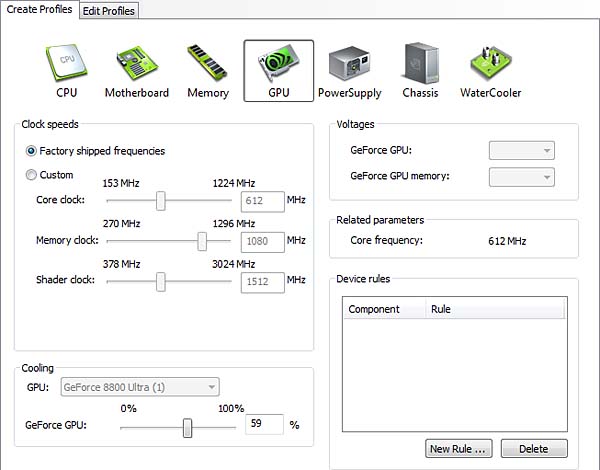This screenshot has width=600, height=470.
Task: Click the 378 MHz shader clock minimum label
Action: click(x=121, y=264)
